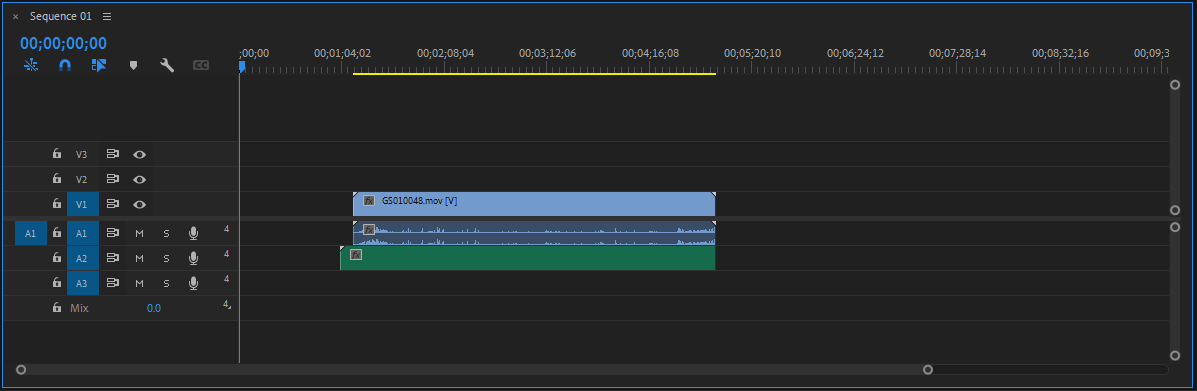
Task: Toggle the Snap magnet icon
Action: [x=65, y=66]
